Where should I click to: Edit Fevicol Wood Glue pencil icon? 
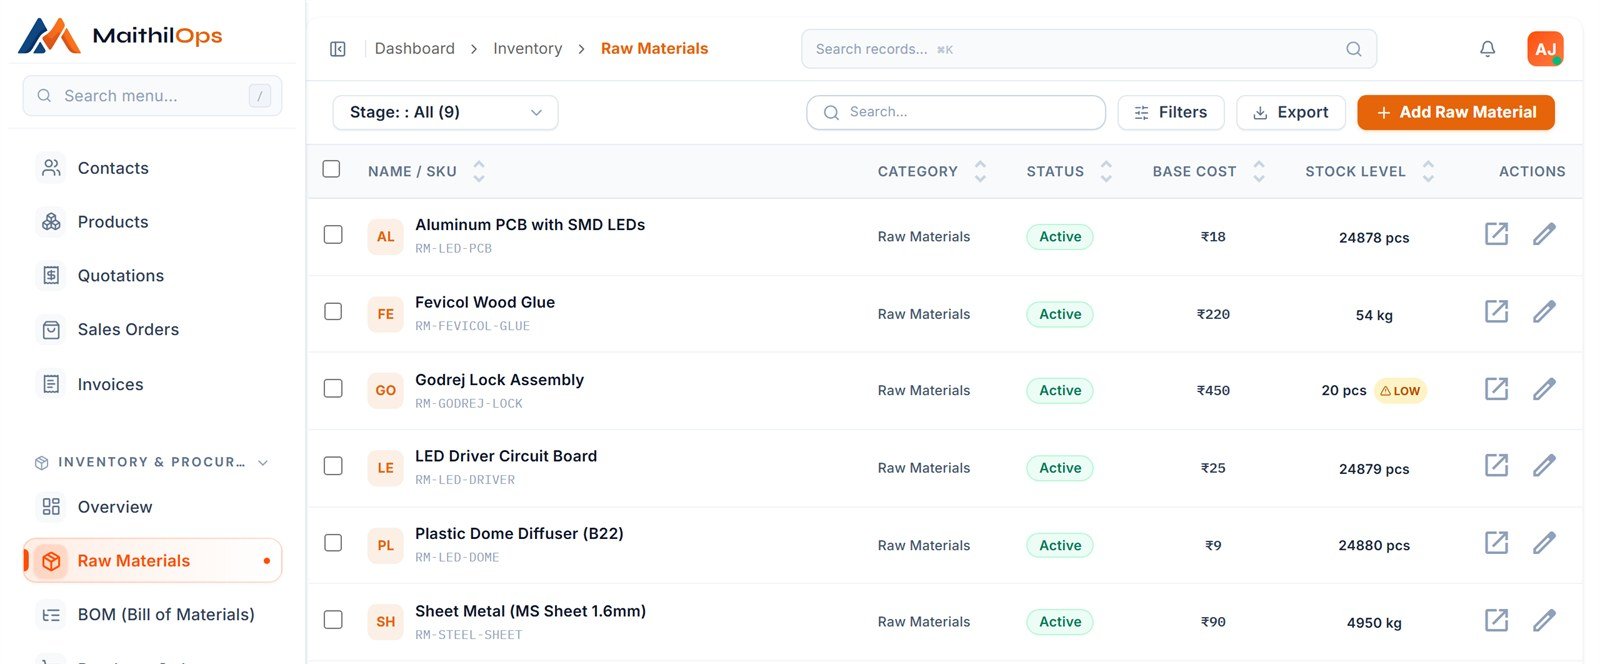point(1544,311)
